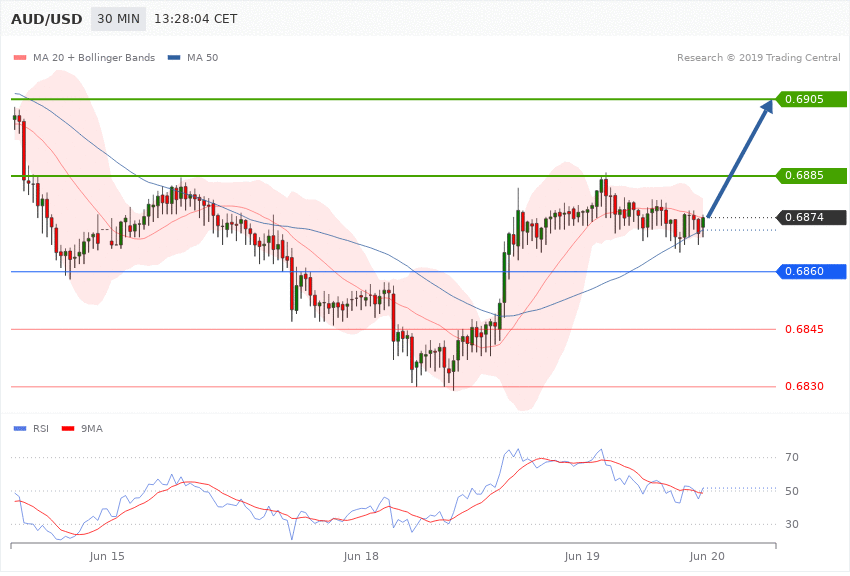Click the RSI 50 level label
Screen dimensions: 850x576
(791, 491)
